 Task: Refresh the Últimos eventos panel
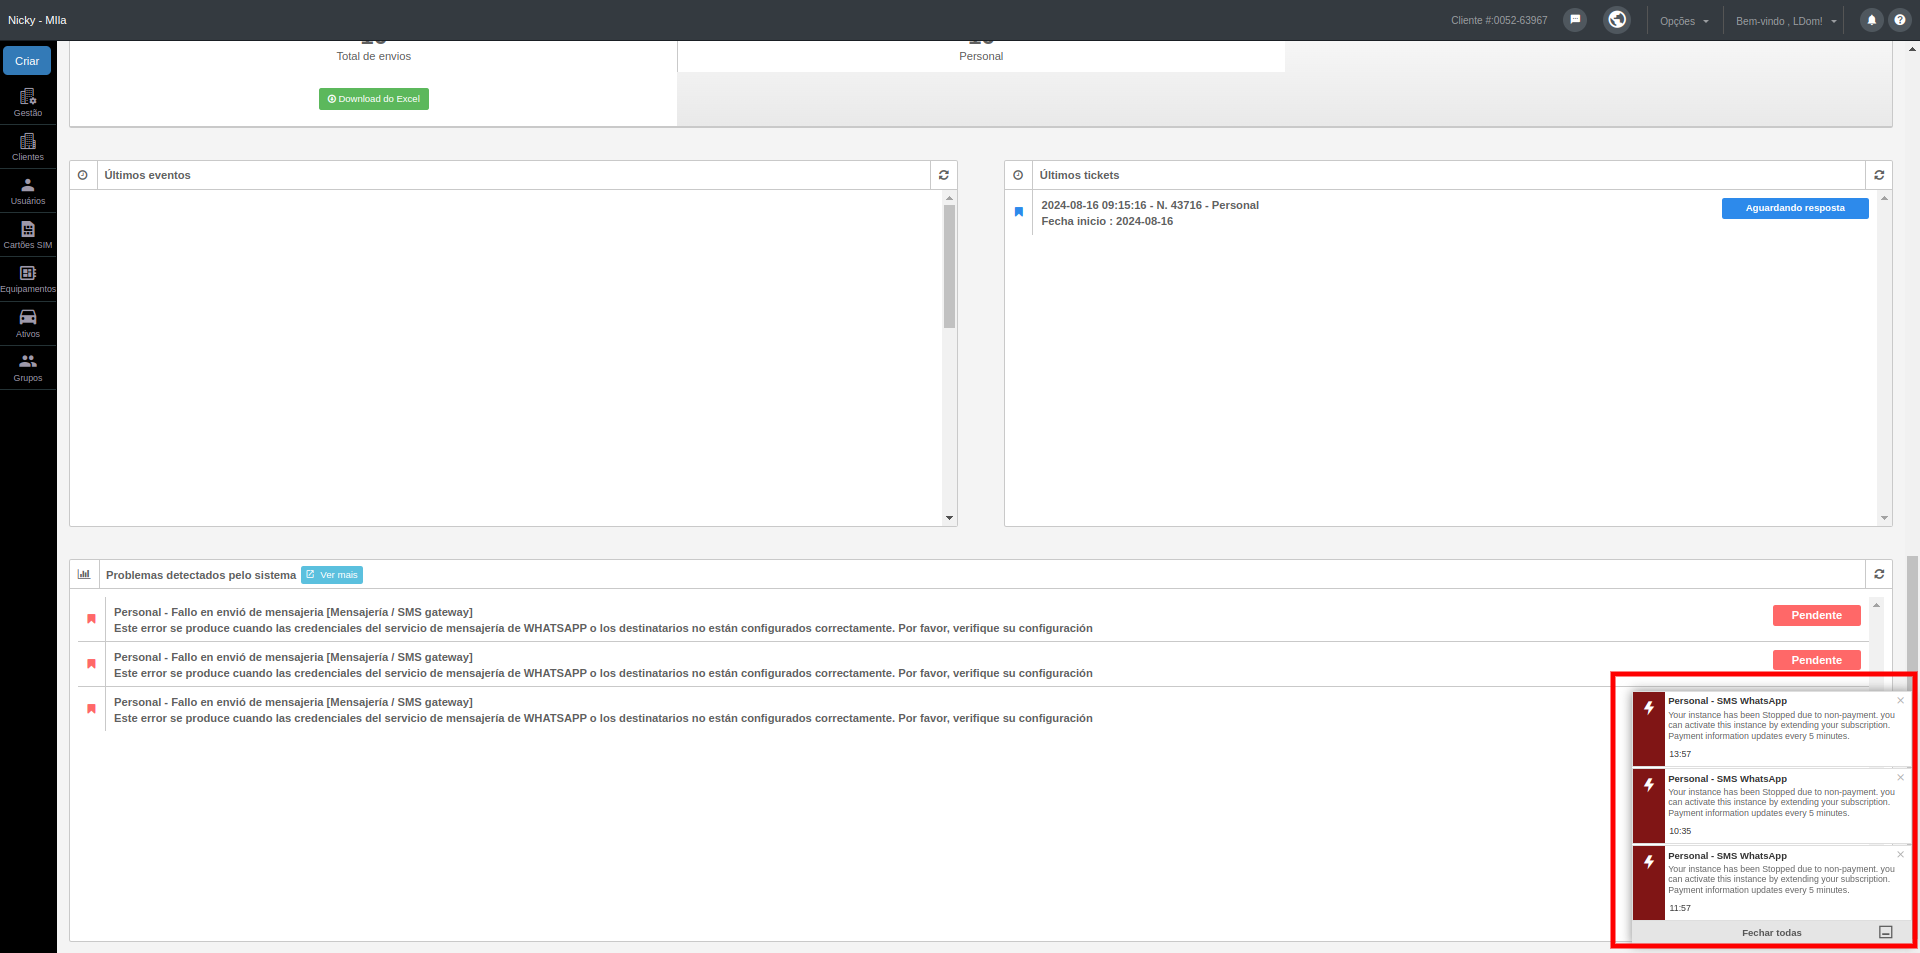pos(943,175)
